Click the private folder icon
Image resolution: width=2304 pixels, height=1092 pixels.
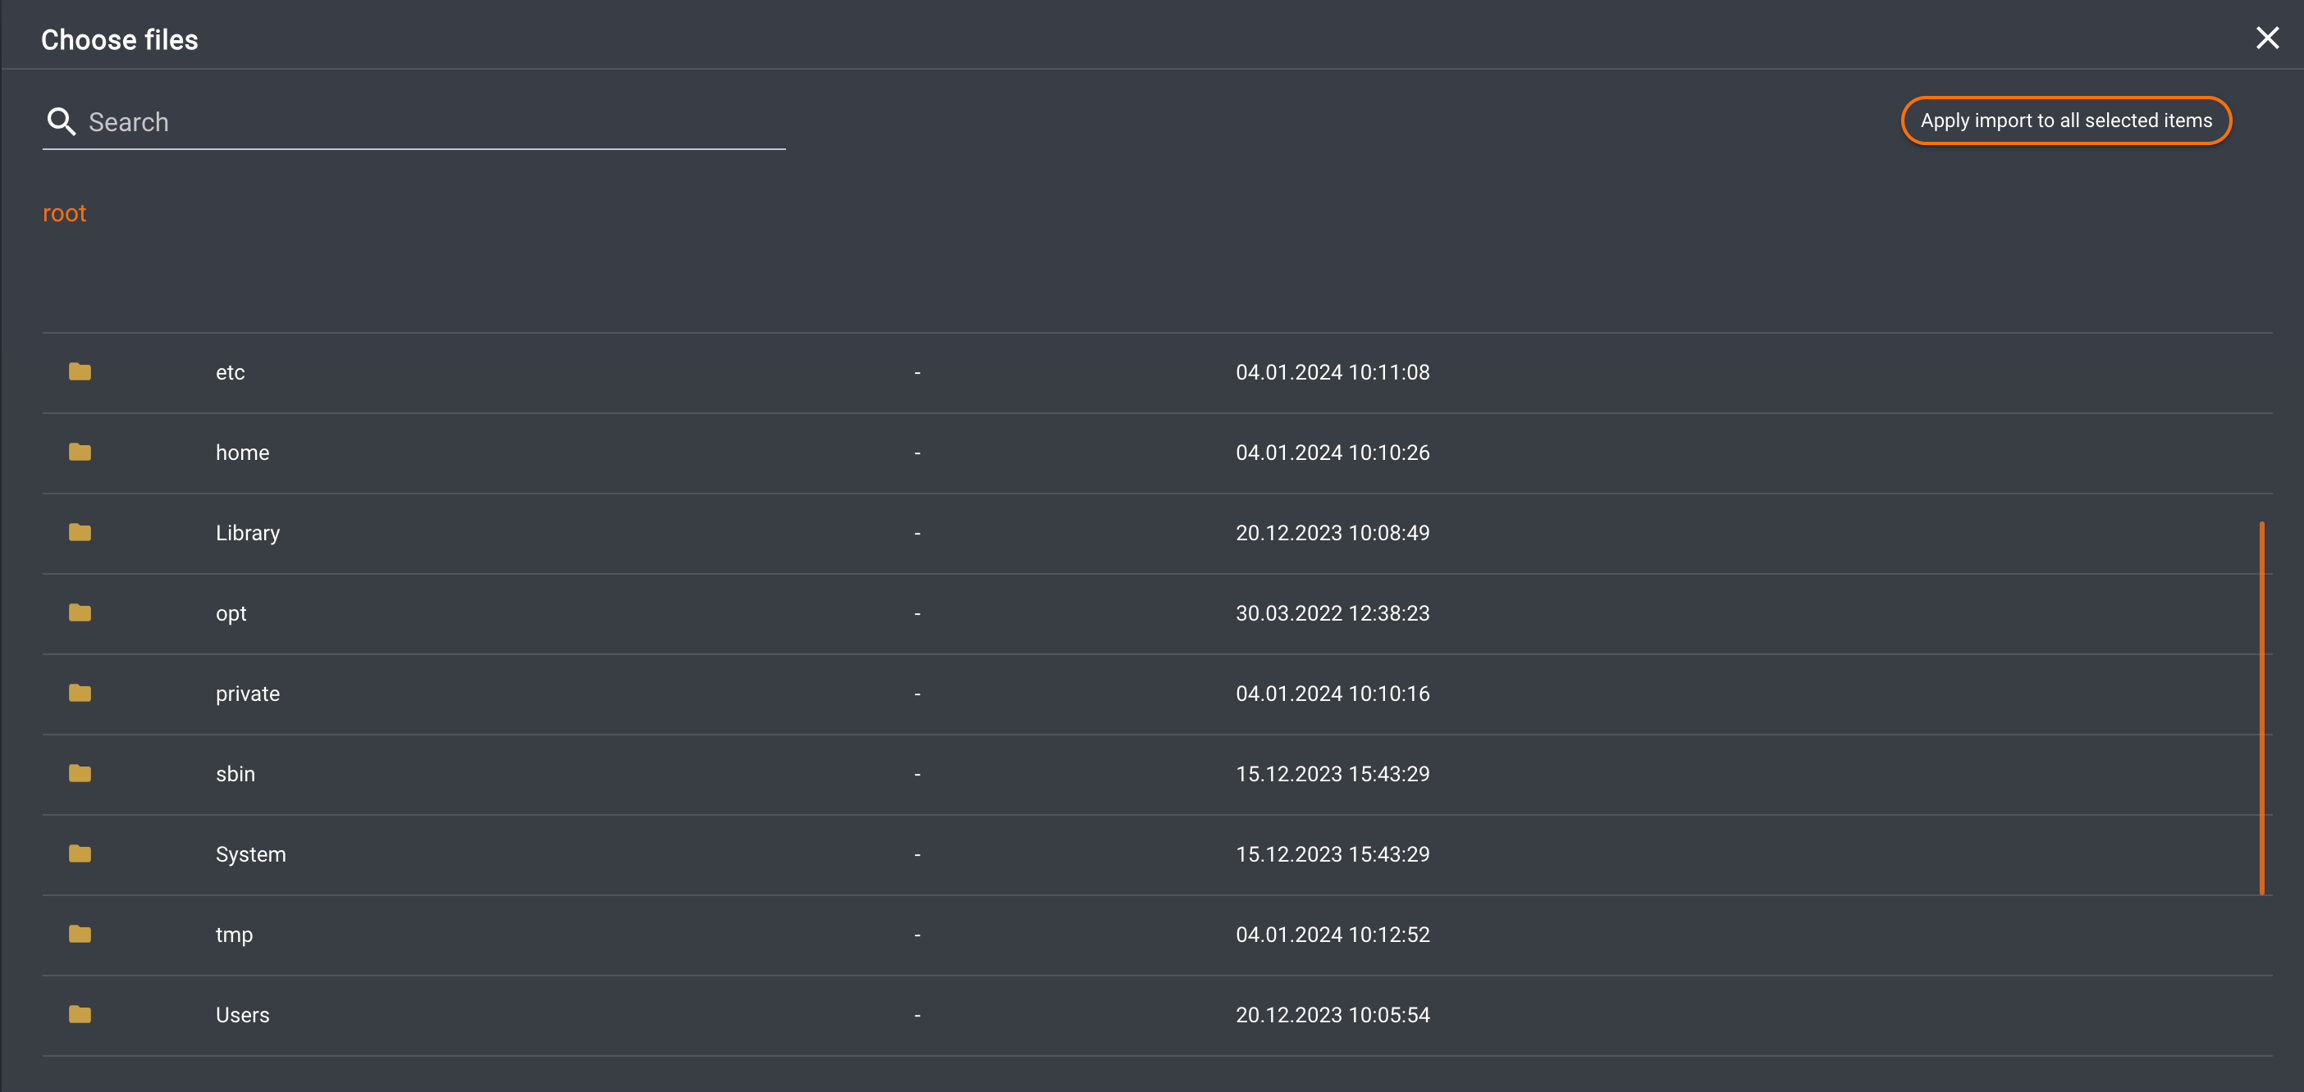point(80,693)
